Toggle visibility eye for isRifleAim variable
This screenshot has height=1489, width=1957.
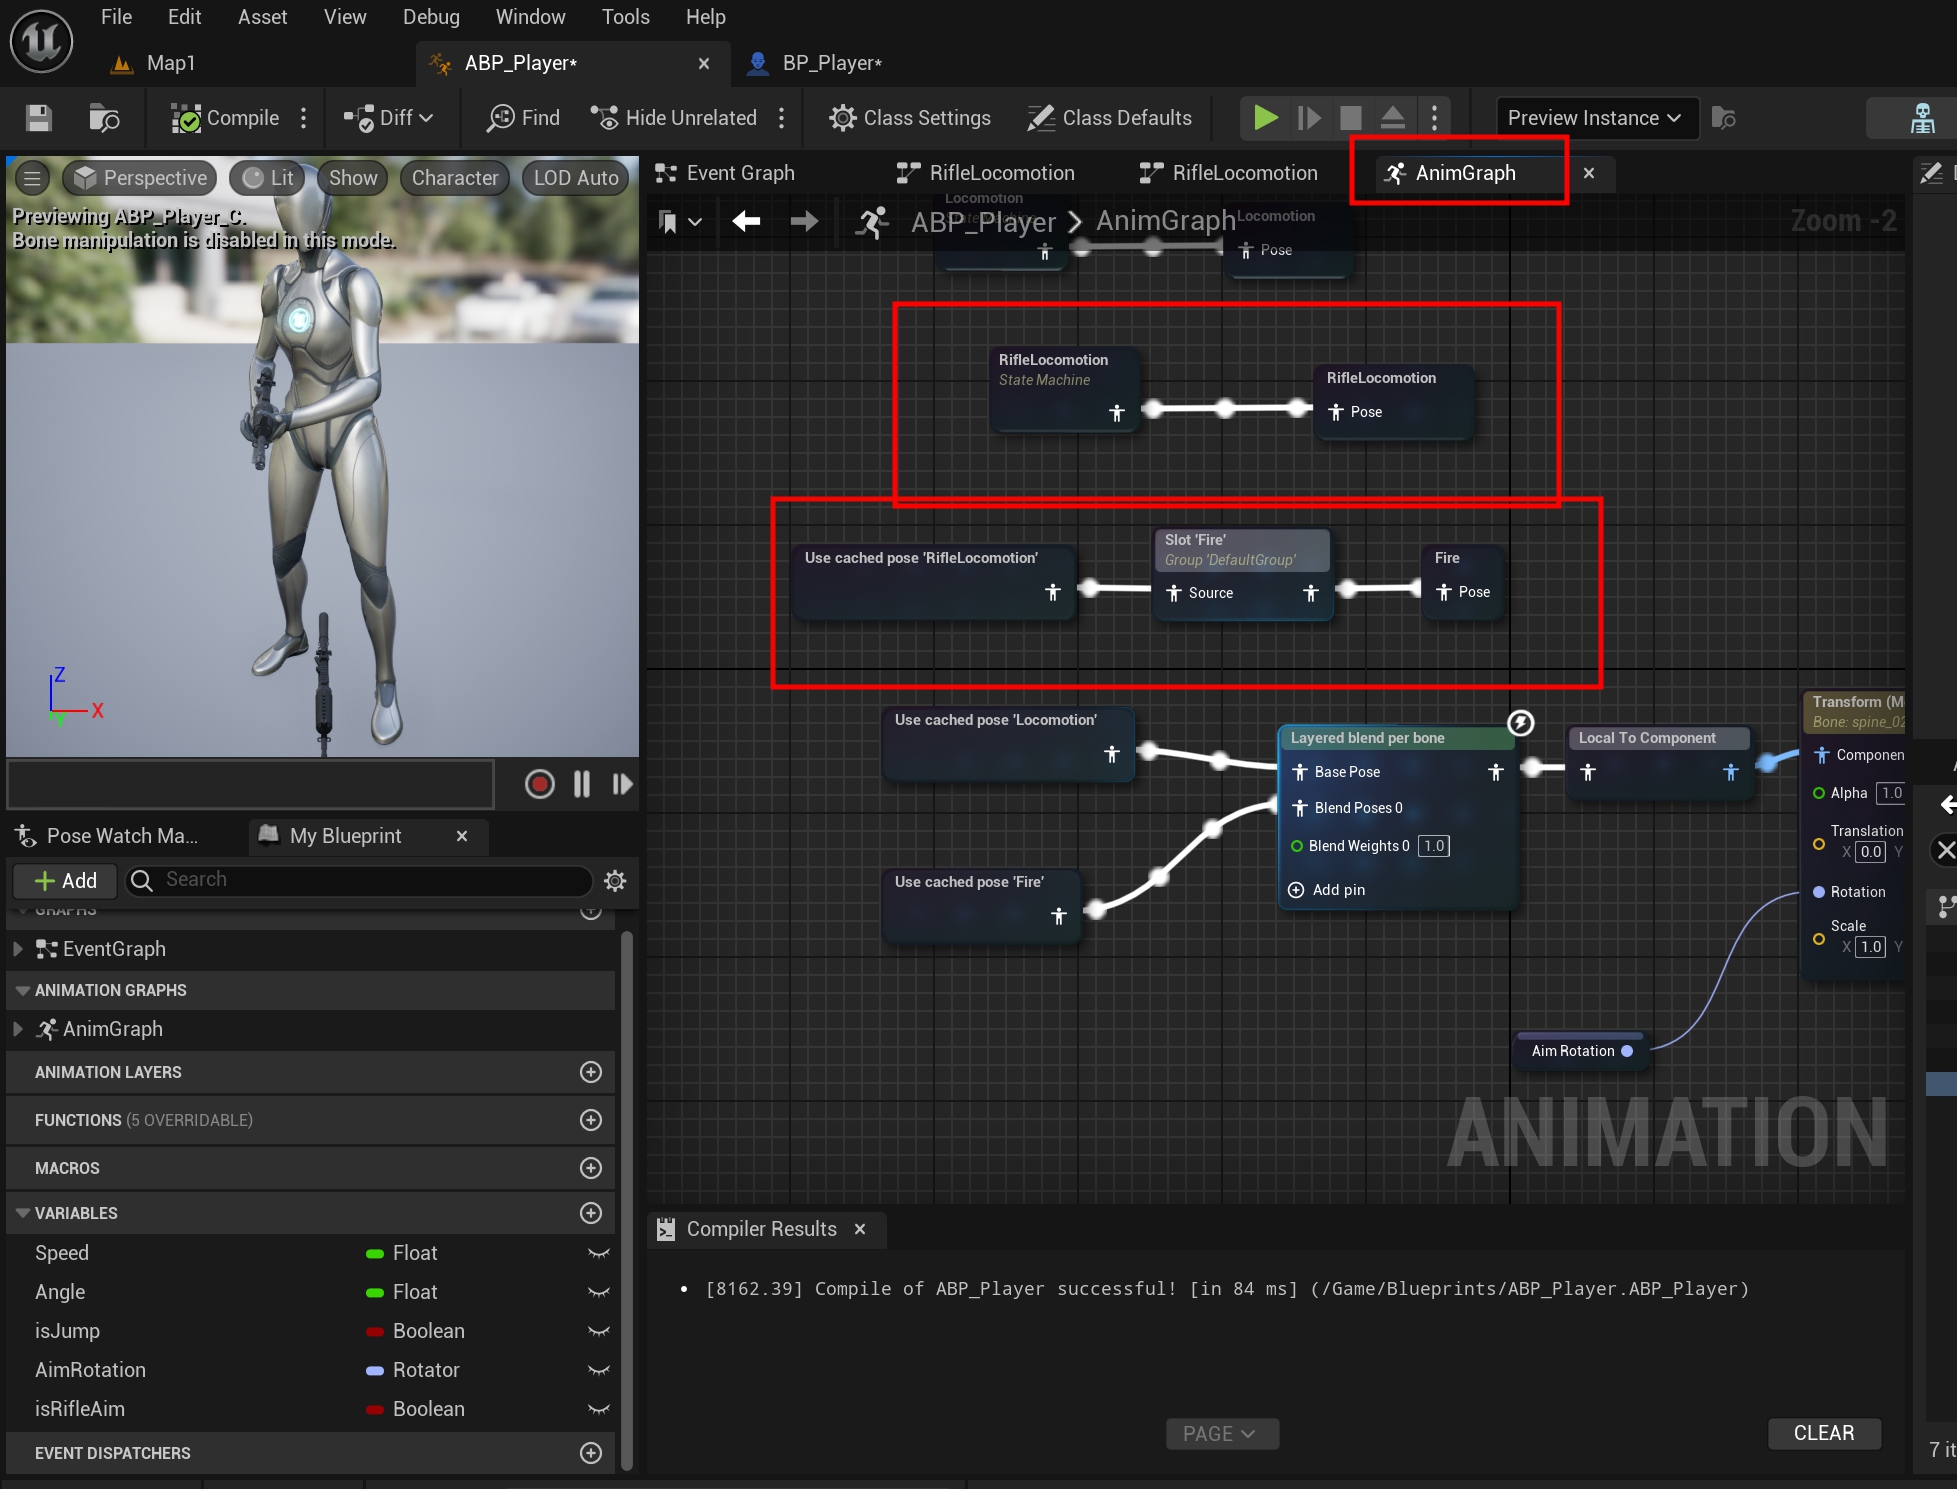pos(599,1409)
